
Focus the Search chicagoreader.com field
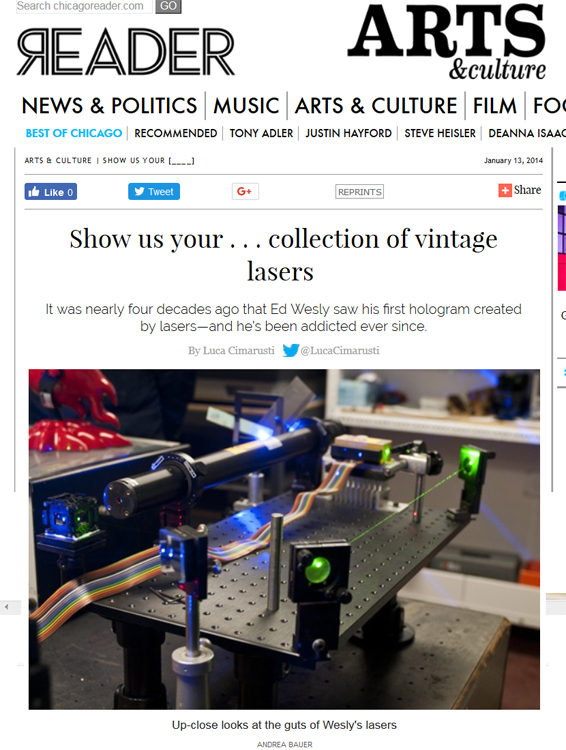click(x=84, y=6)
